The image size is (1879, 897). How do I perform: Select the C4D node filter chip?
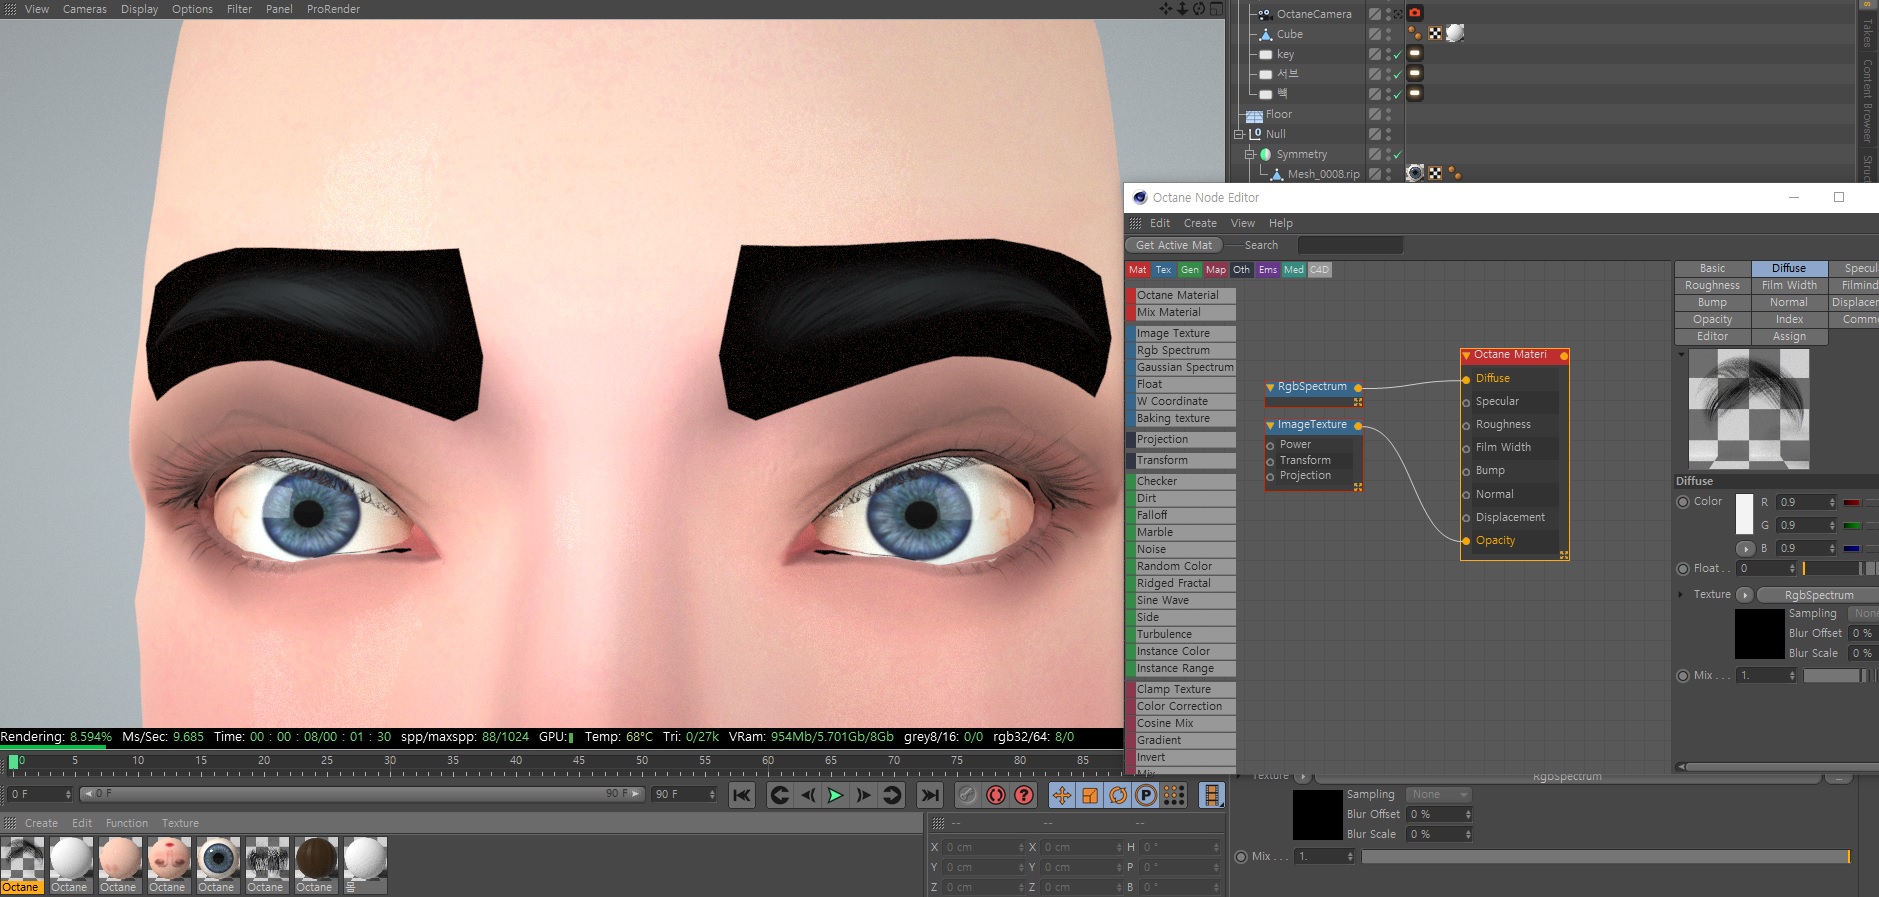coord(1320,270)
